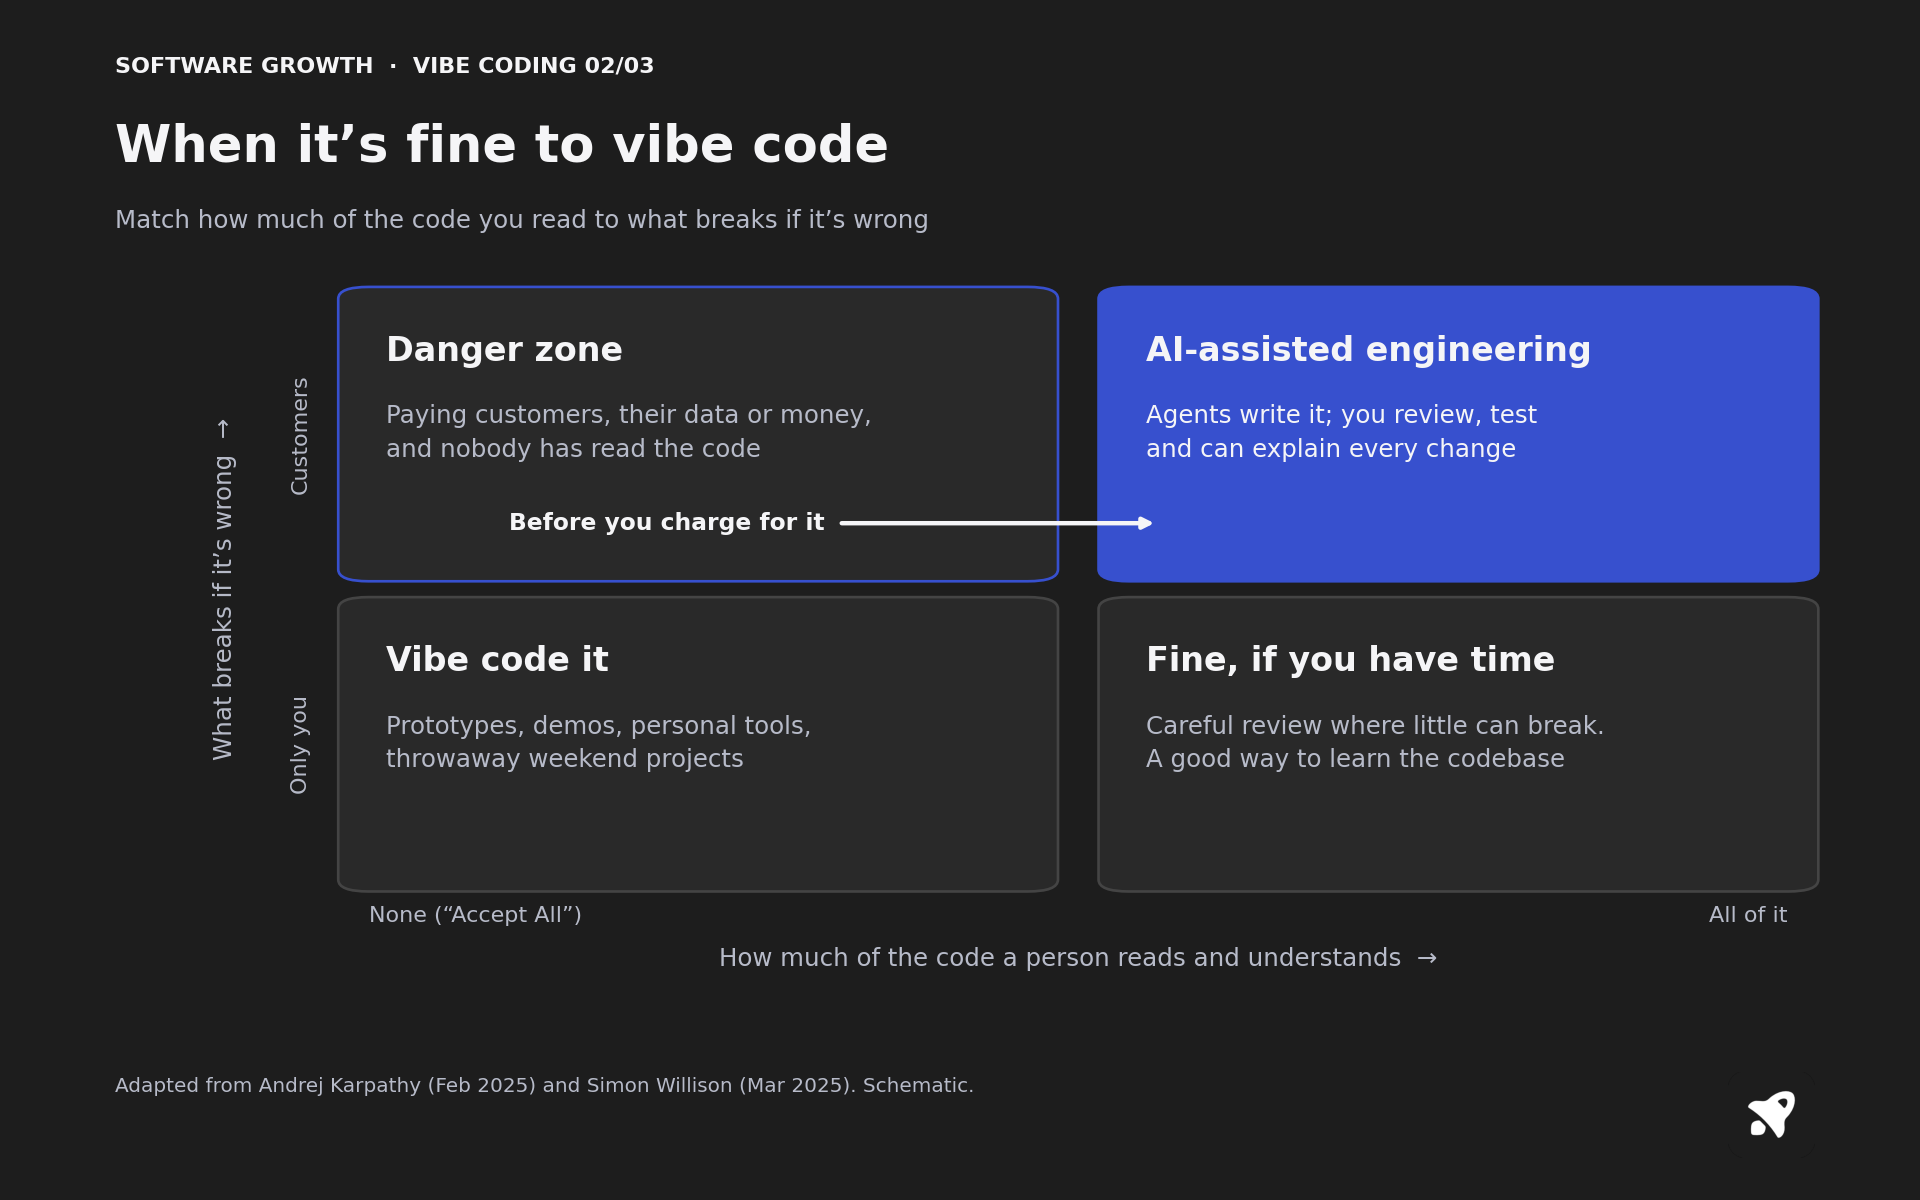
Task: Click the vertical What breaks if it's wrong label
Action: (x=223, y=589)
